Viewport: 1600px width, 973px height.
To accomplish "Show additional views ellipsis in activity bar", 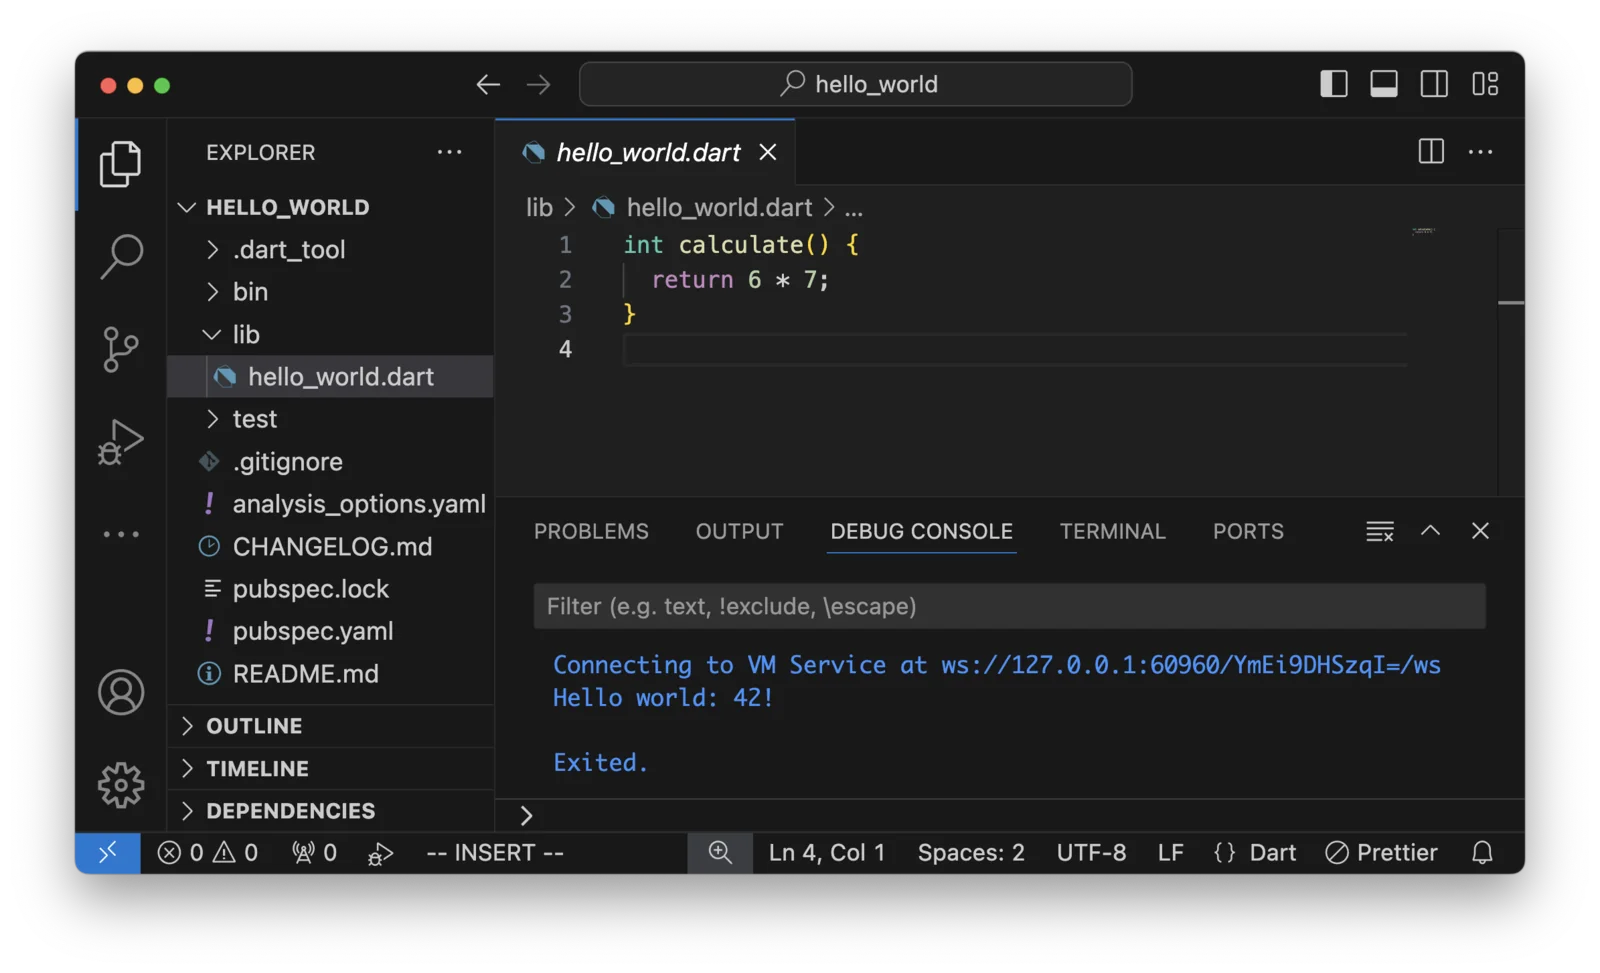I will click(121, 534).
